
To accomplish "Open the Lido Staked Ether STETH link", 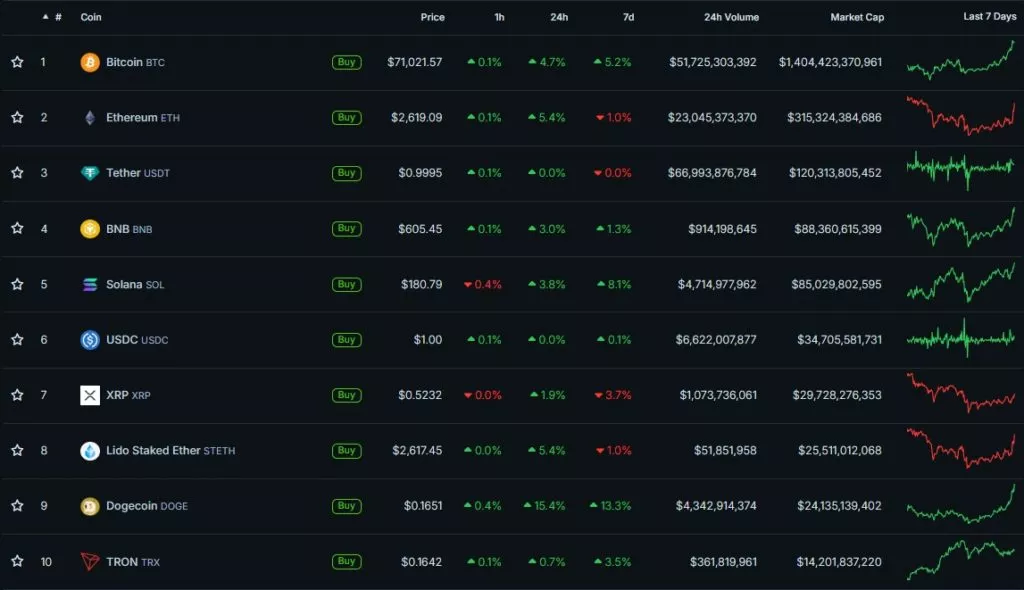I will tap(170, 451).
